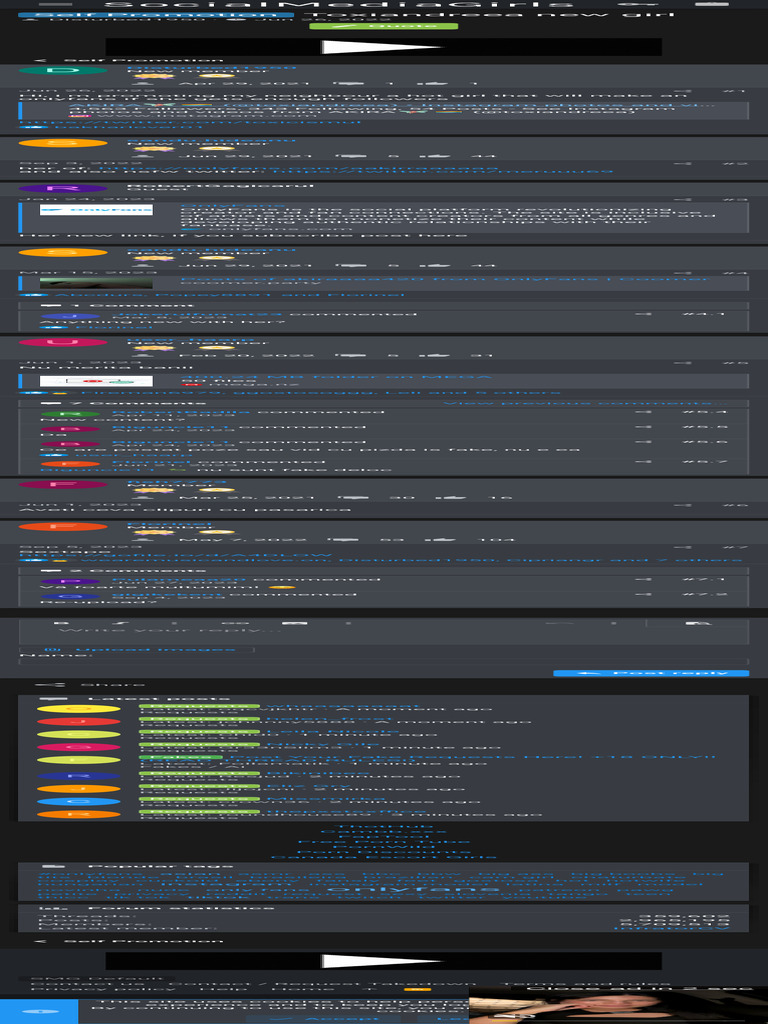The image size is (768, 1024).
Task: Open the orange F avatar on post #7
Action: tap(63, 526)
